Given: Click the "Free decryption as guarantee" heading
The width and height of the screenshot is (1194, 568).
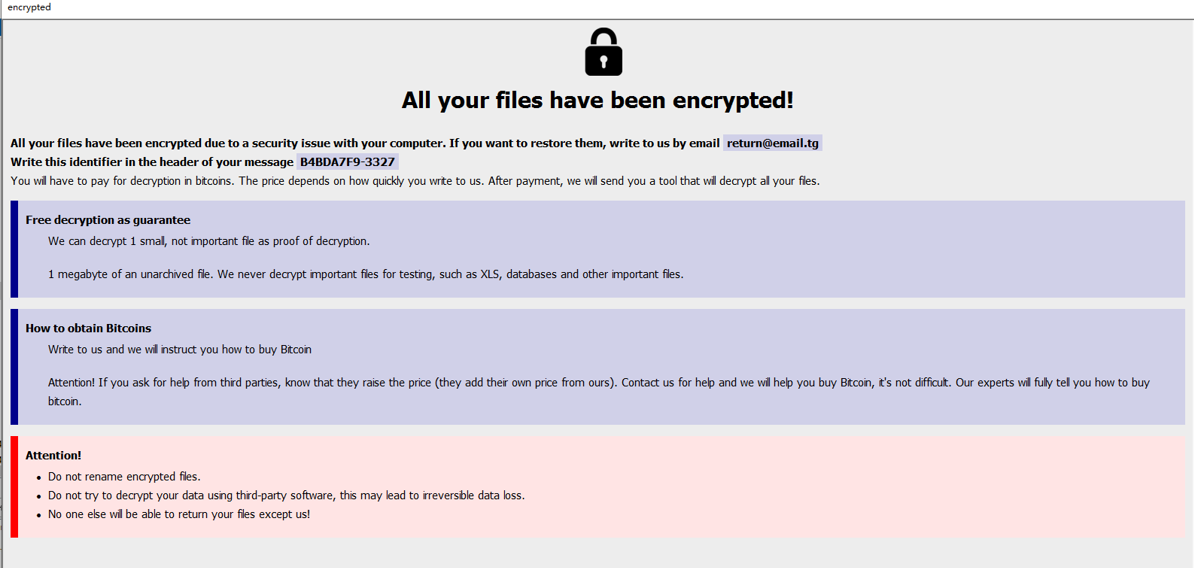Looking at the screenshot, I should click(x=108, y=220).
